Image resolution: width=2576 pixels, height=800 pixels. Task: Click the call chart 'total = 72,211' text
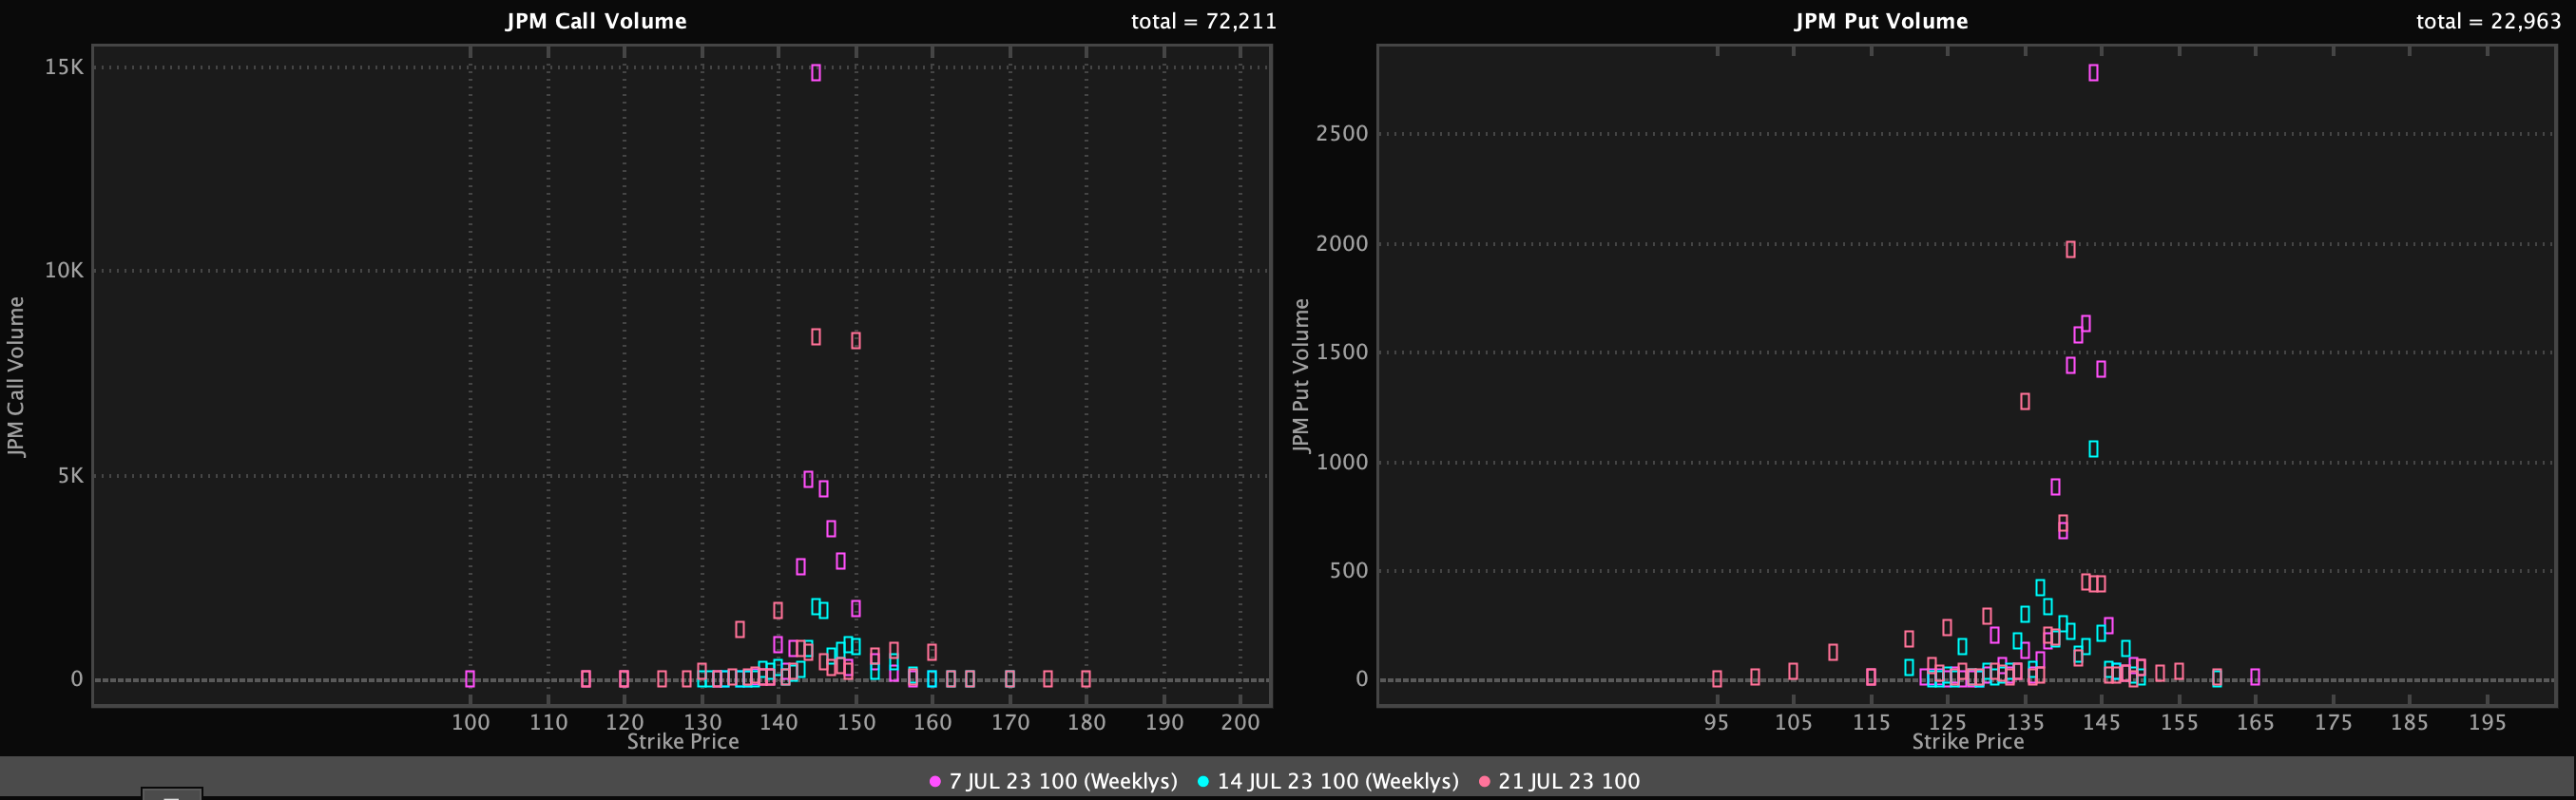pyautogui.click(x=1204, y=21)
